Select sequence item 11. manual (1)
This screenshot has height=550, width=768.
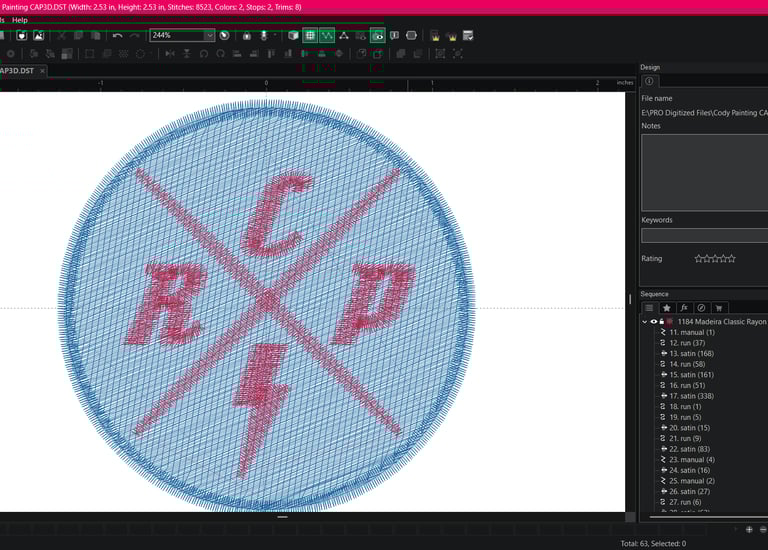[692, 332]
